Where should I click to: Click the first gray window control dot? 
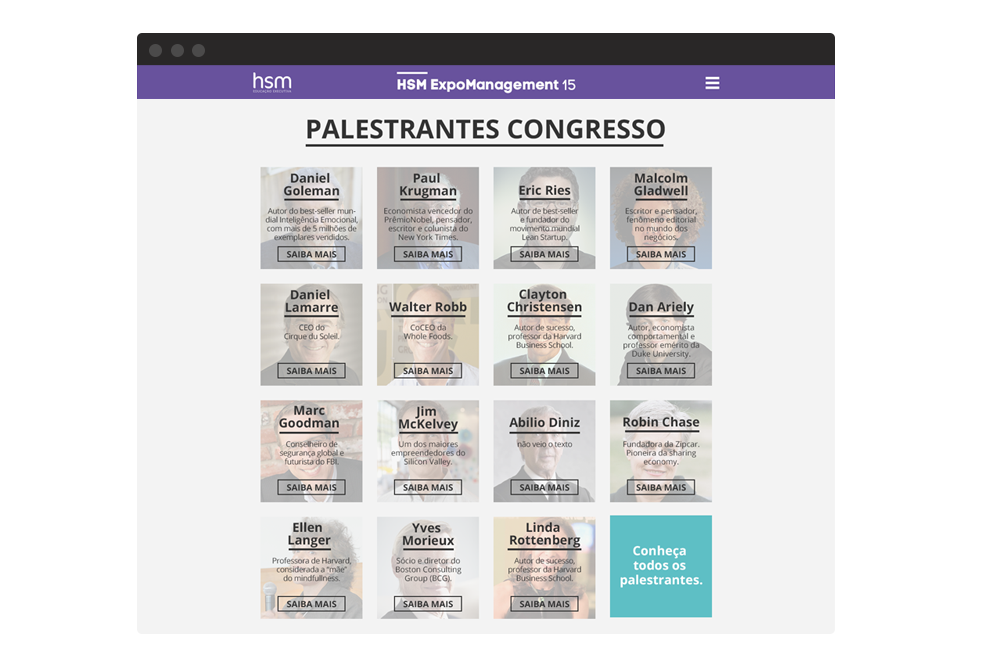[x=155, y=50]
